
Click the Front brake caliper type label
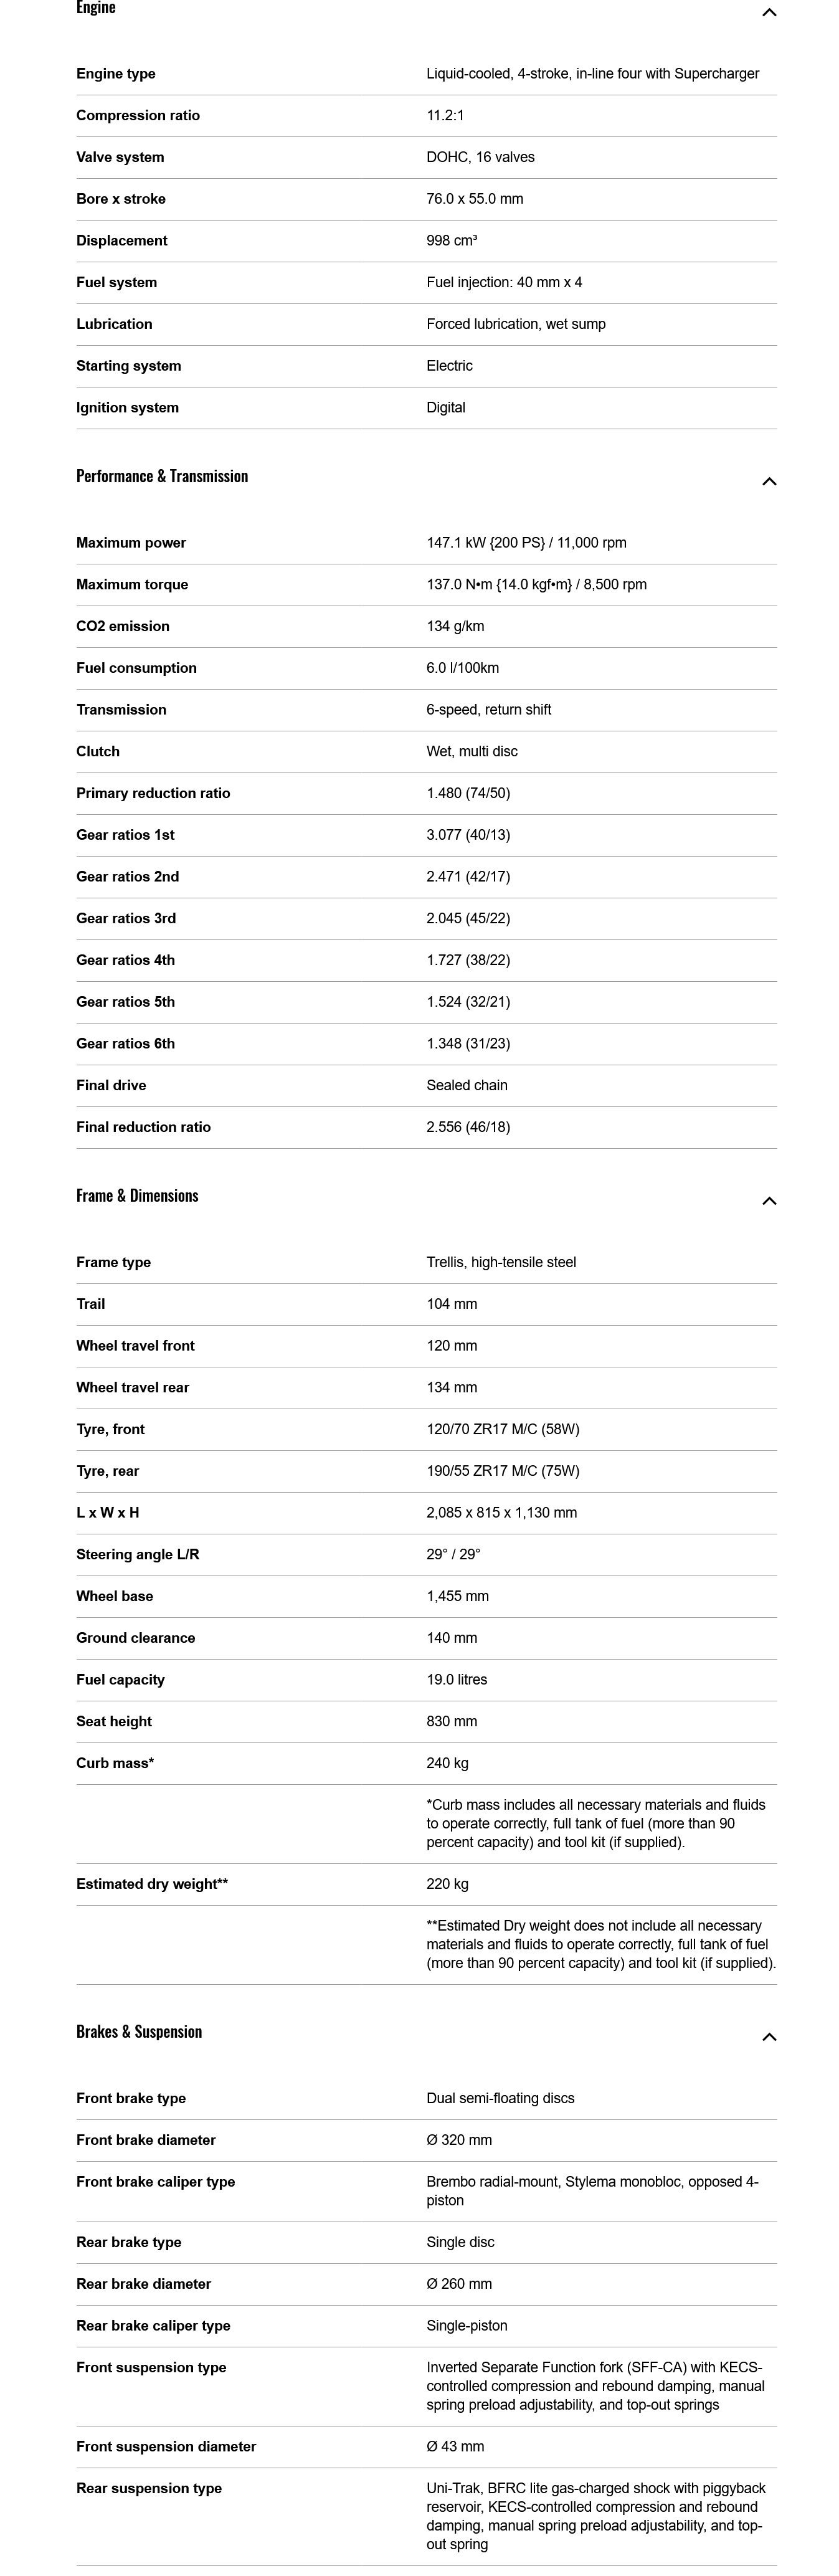click(x=155, y=2182)
